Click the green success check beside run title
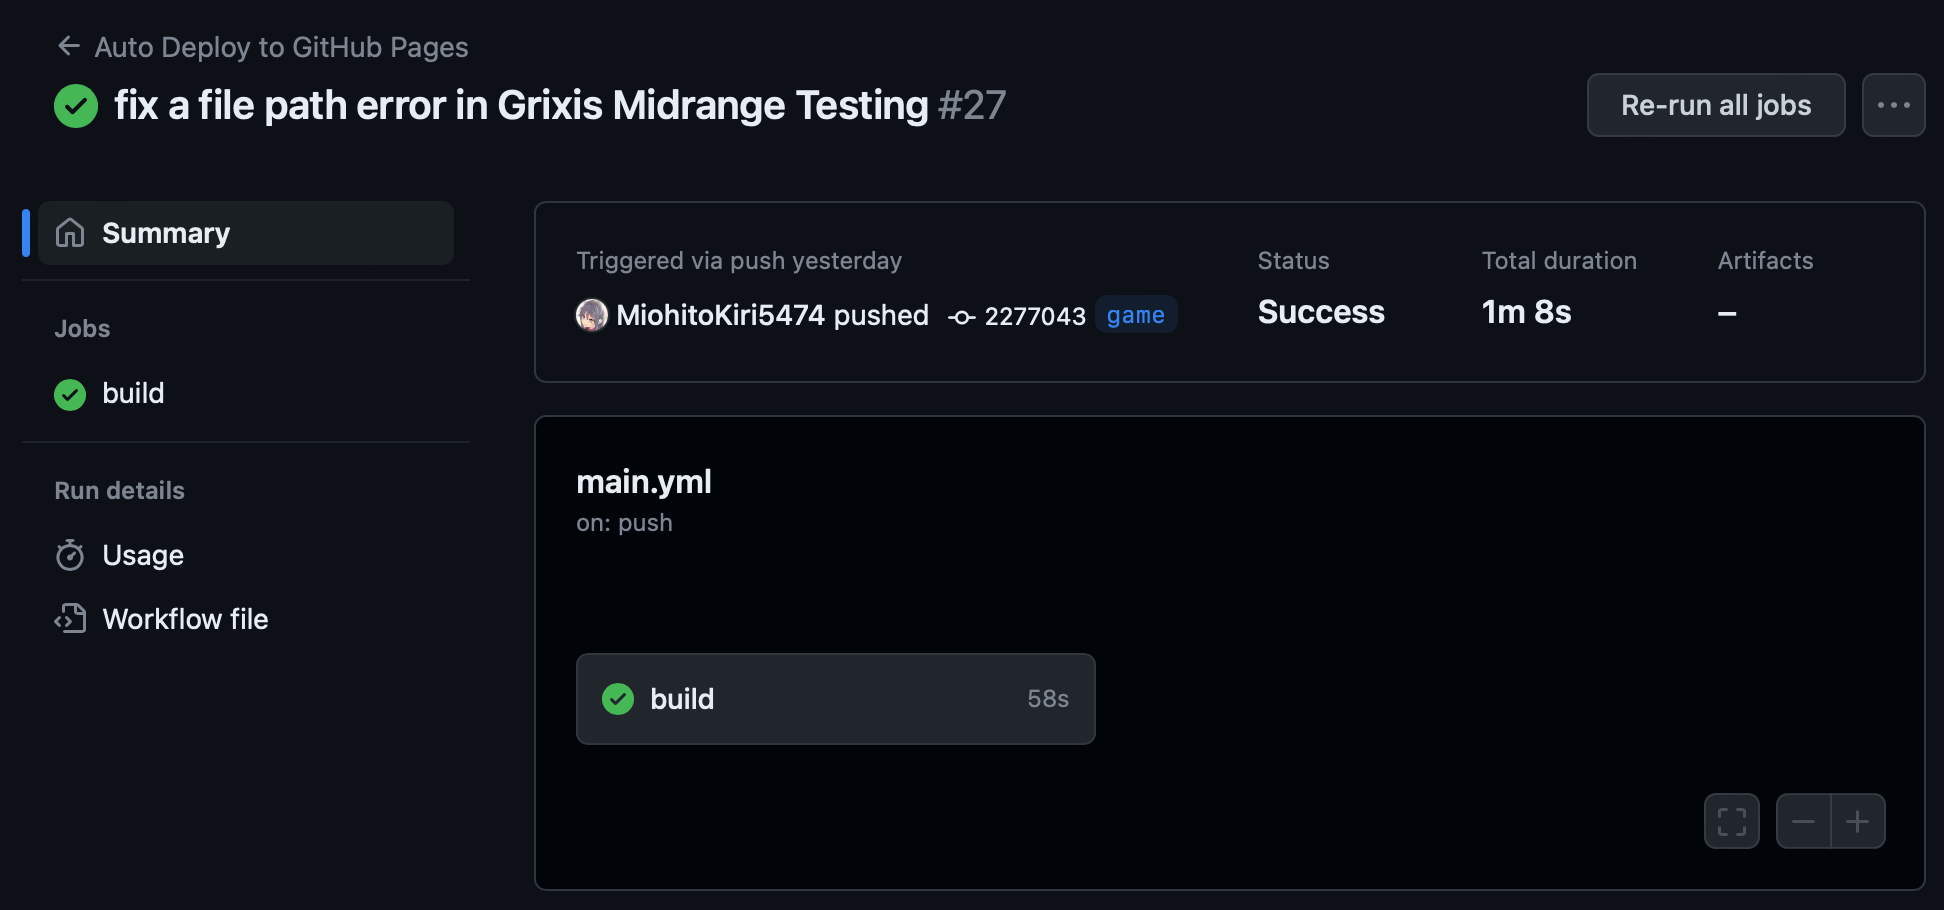 76,106
